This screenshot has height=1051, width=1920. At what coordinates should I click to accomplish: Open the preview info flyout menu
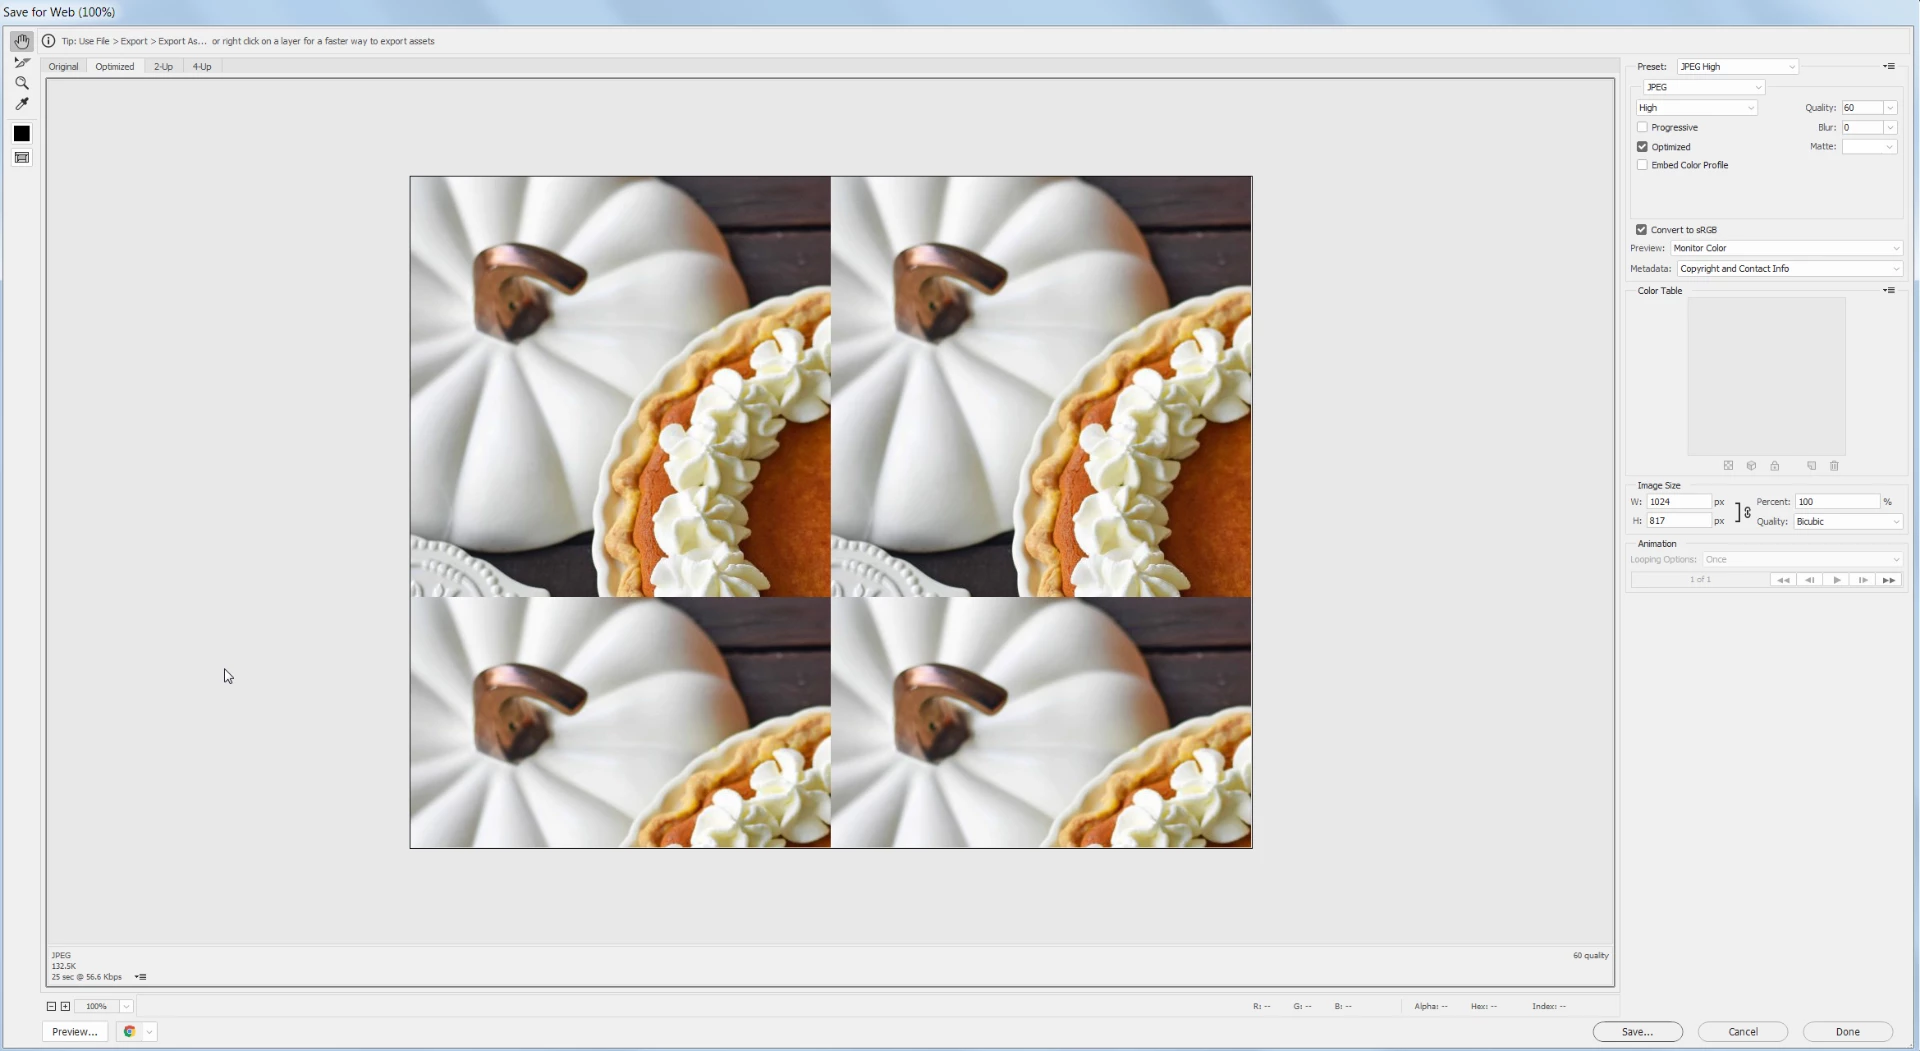tap(141, 977)
